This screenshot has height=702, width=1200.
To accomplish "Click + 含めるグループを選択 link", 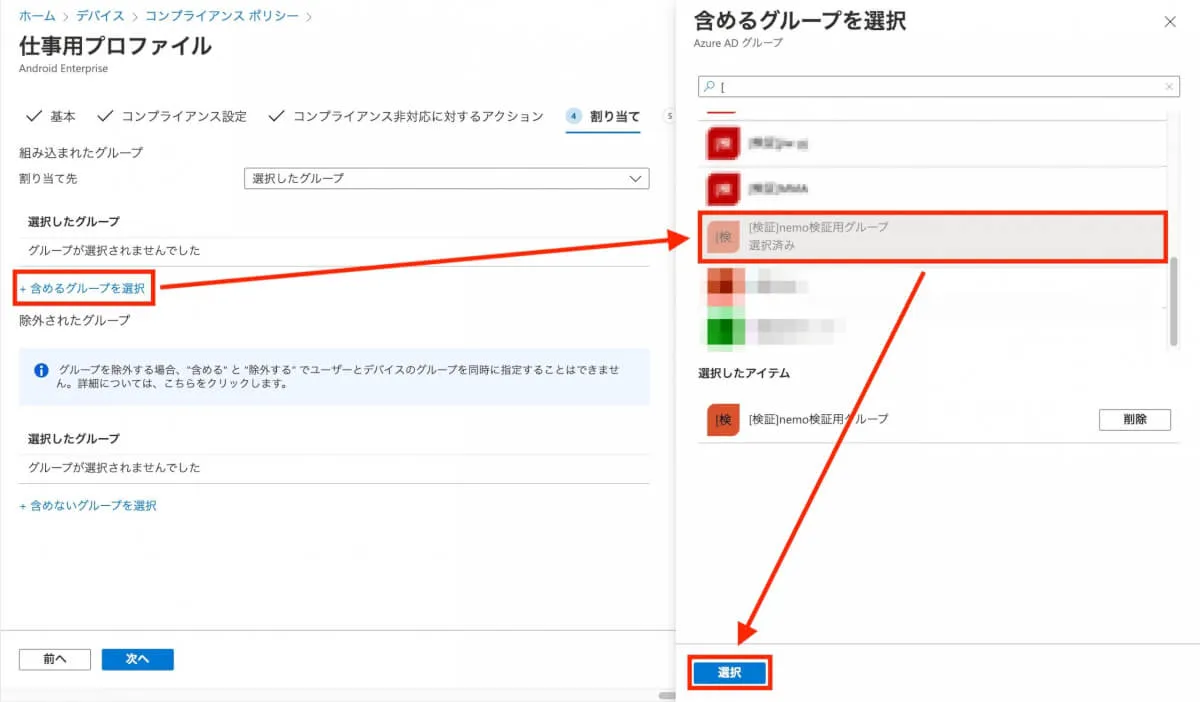I will click(x=83, y=289).
